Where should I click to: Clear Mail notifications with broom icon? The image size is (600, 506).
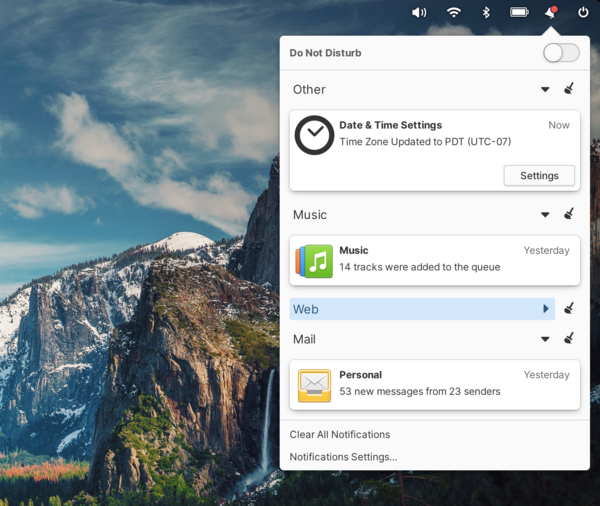[x=569, y=339]
